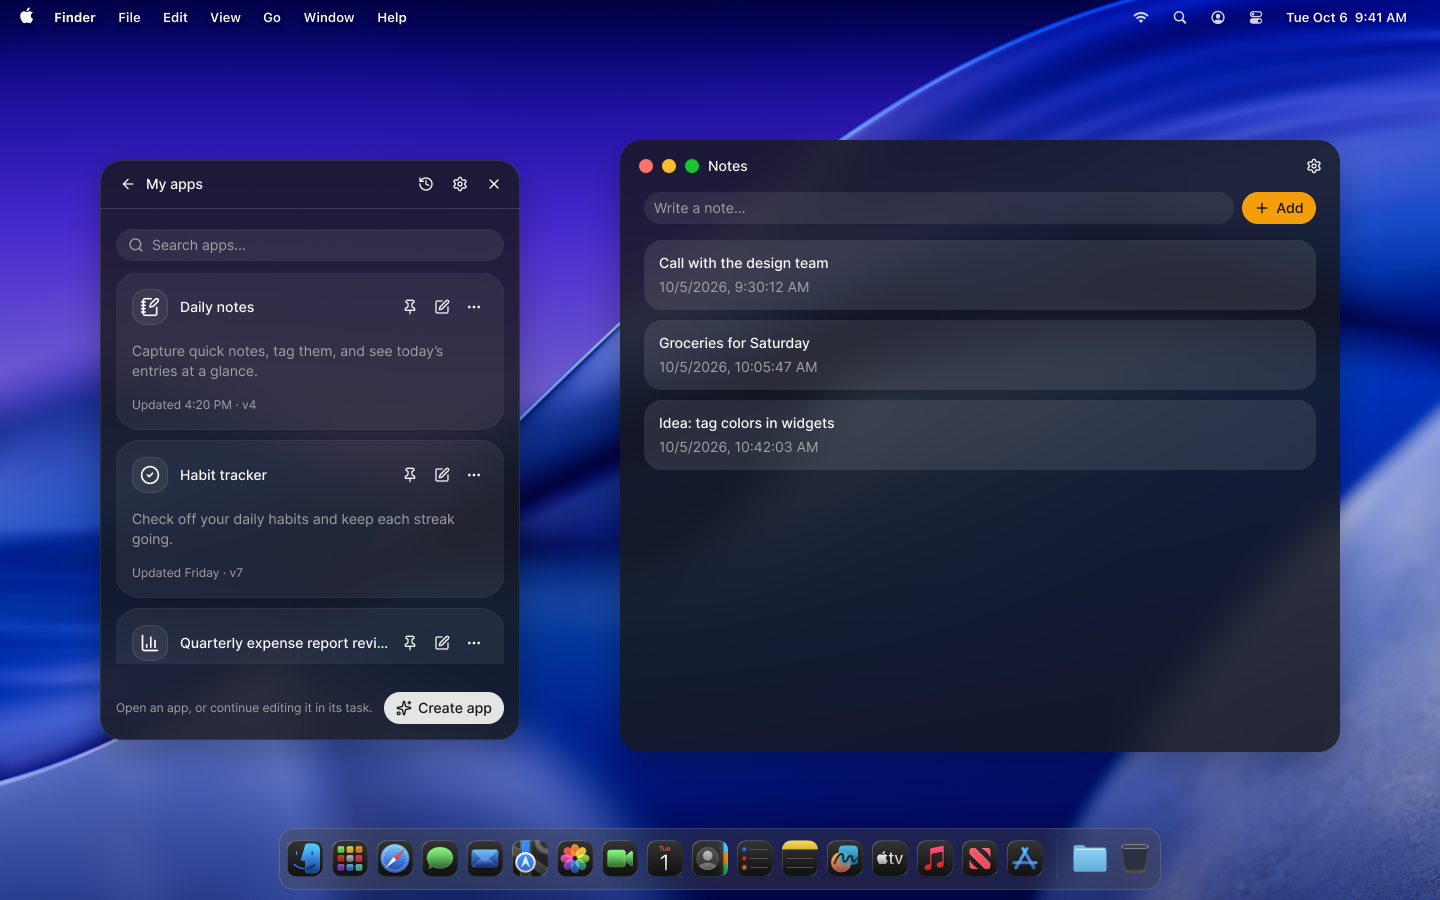This screenshot has height=900, width=1440.
Task: Open My apps panel settings gear
Action: click(x=460, y=184)
